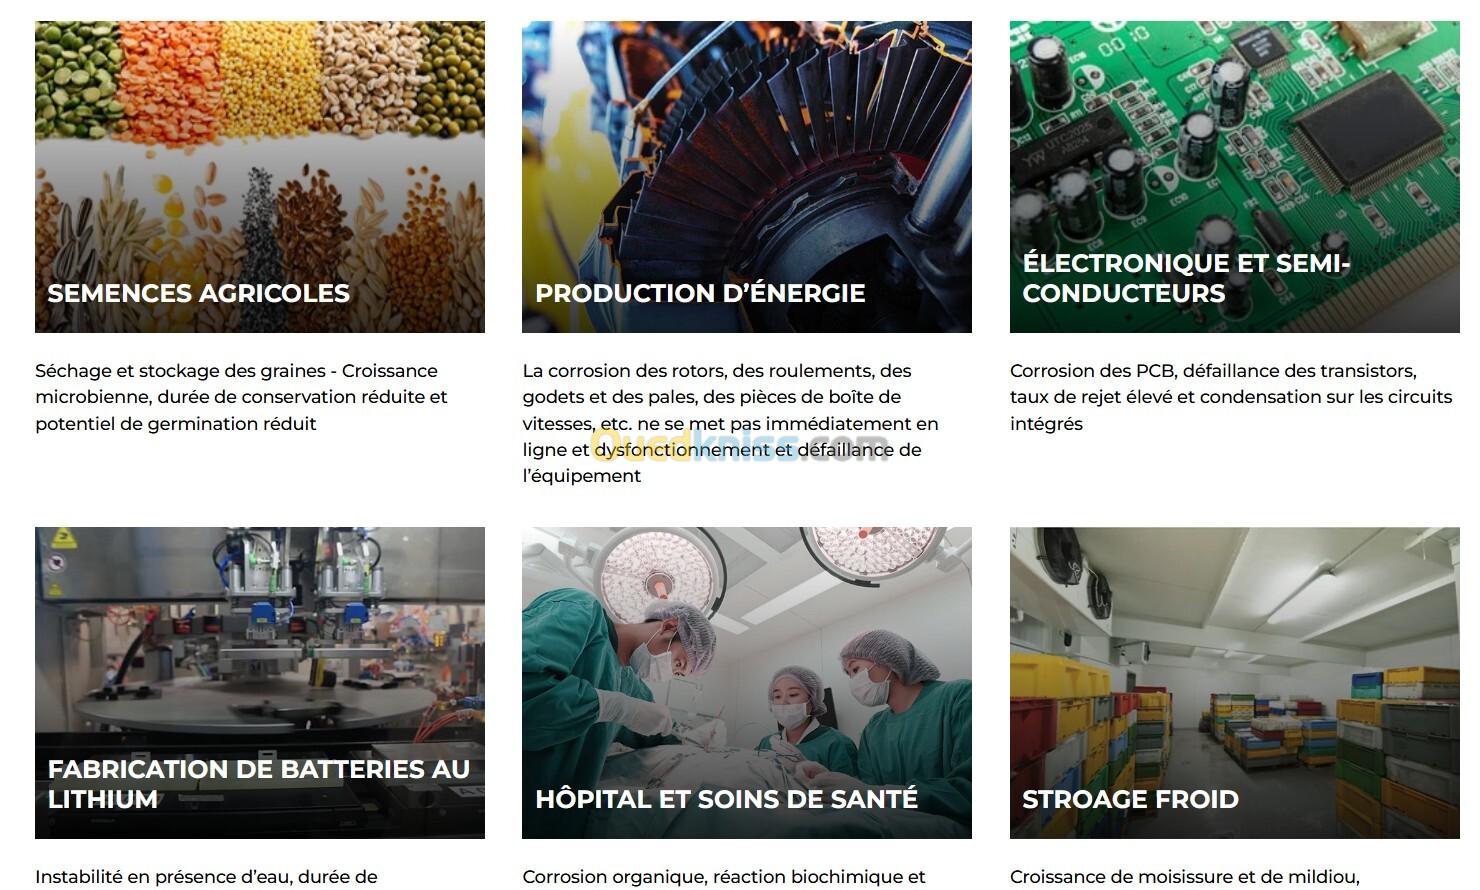This screenshot has height=890, width=1480.
Task: Click the HÔPITAL ET SOINS DE SANTÉ heading
Action: point(727,799)
